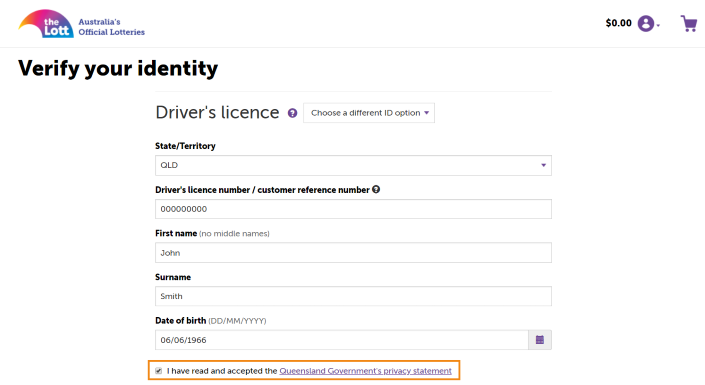Click the Surname field containing Smith
Viewport: 705px width, 385px height.
[x=353, y=296]
